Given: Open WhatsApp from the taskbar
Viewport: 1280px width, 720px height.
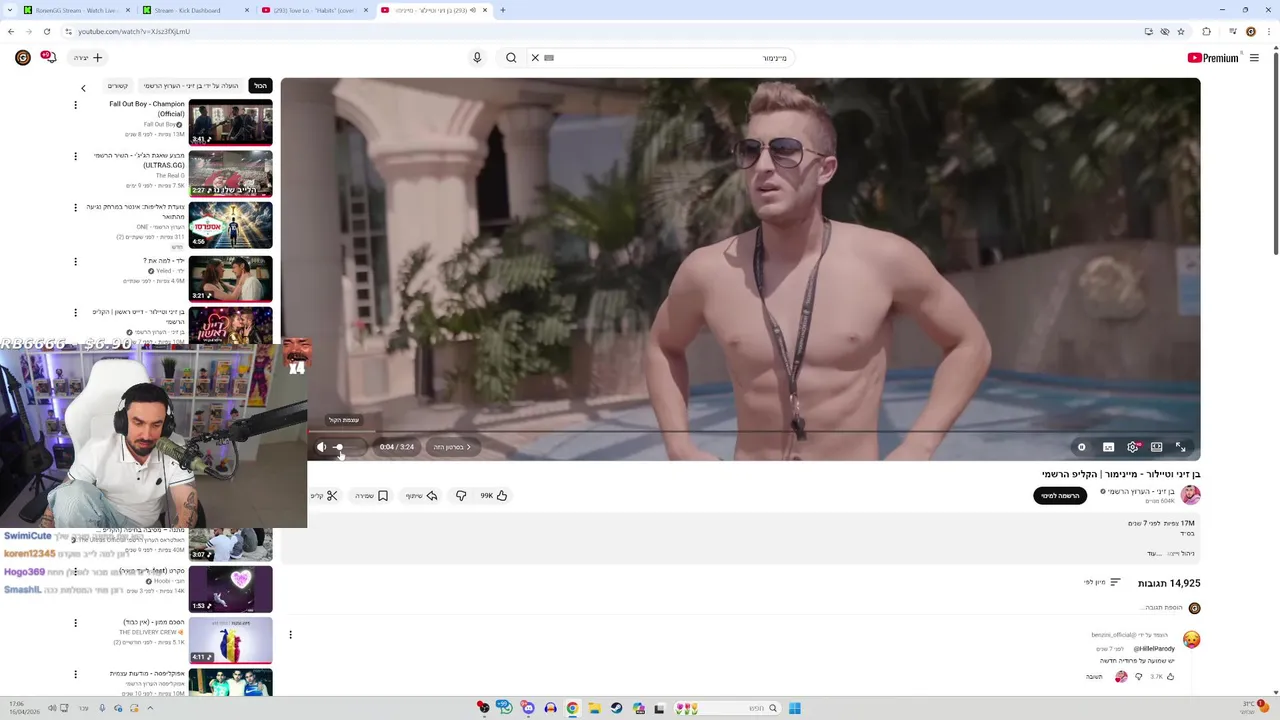Looking at the screenshot, I should point(505,708).
